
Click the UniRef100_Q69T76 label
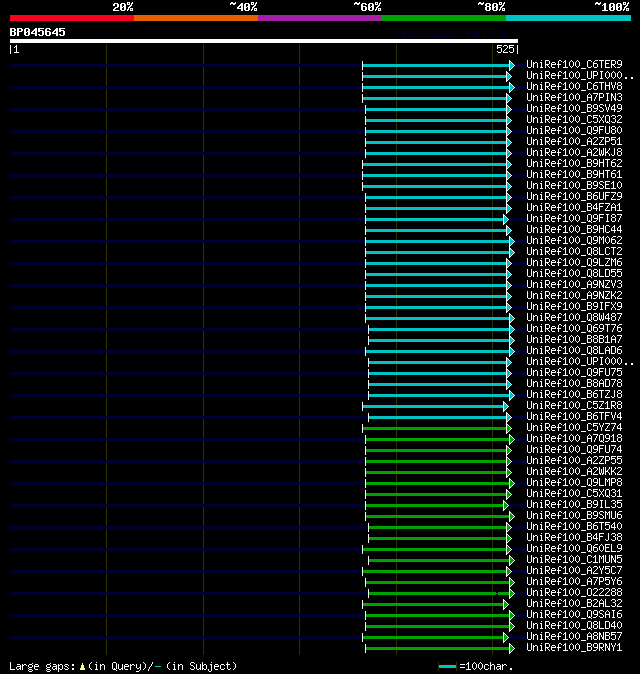pos(574,328)
